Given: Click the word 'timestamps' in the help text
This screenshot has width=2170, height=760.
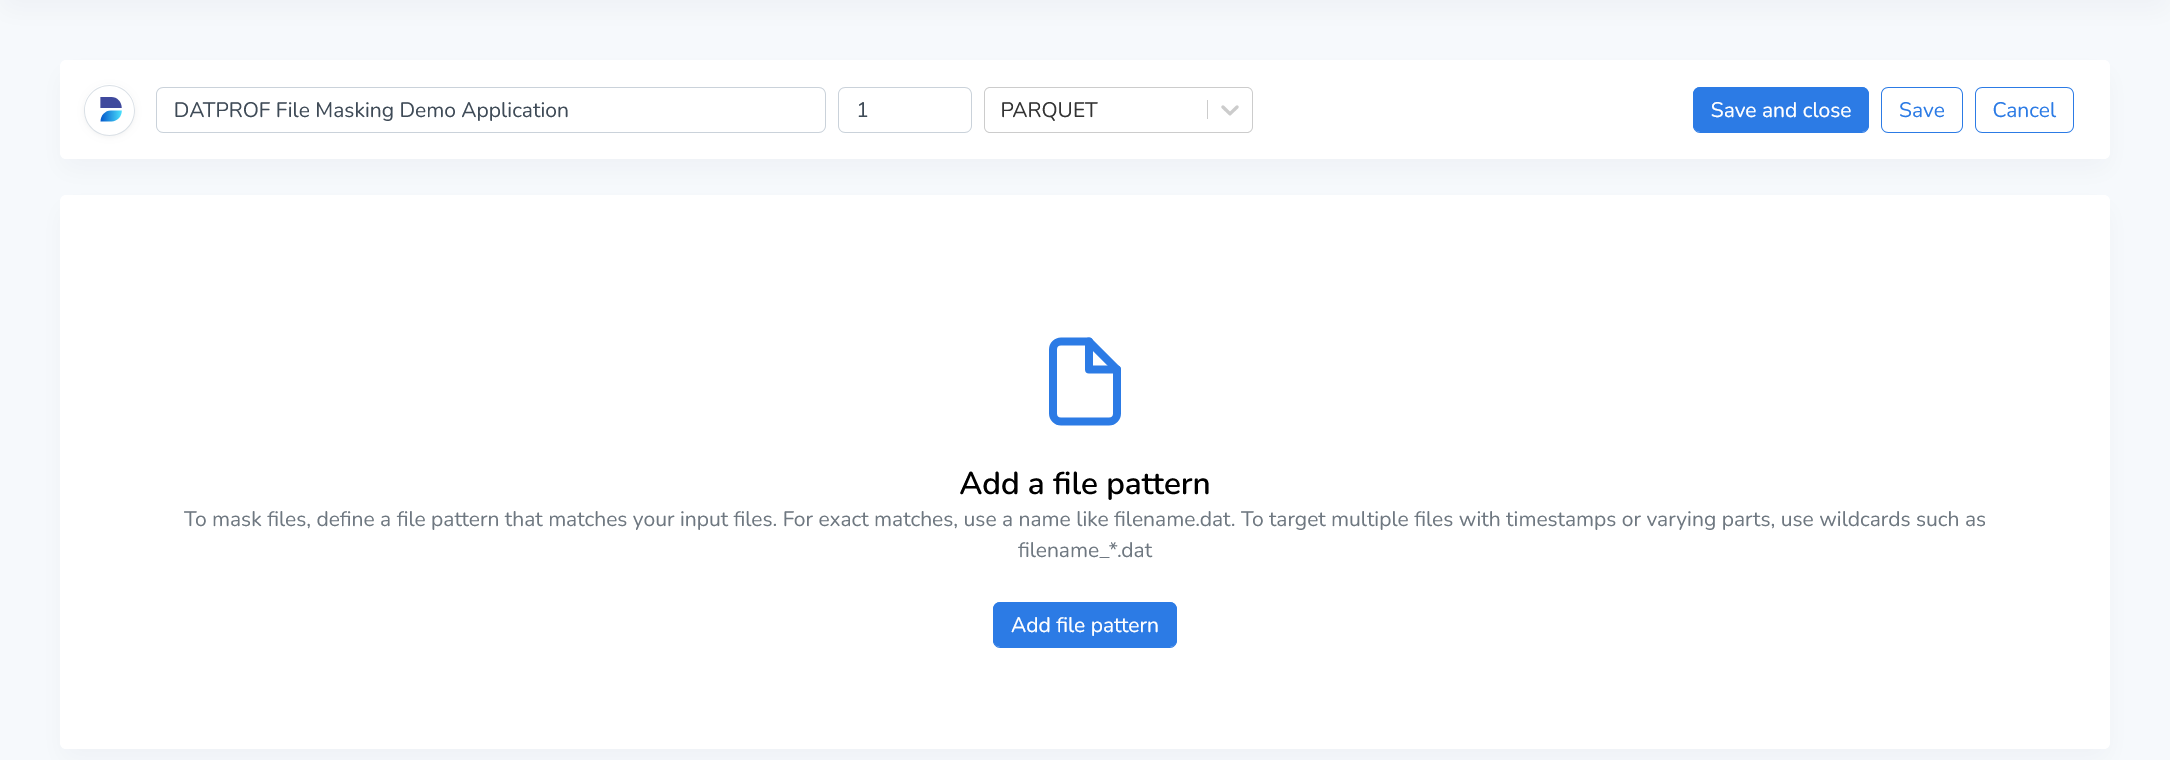Looking at the screenshot, I should click(x=1560, y=519).
